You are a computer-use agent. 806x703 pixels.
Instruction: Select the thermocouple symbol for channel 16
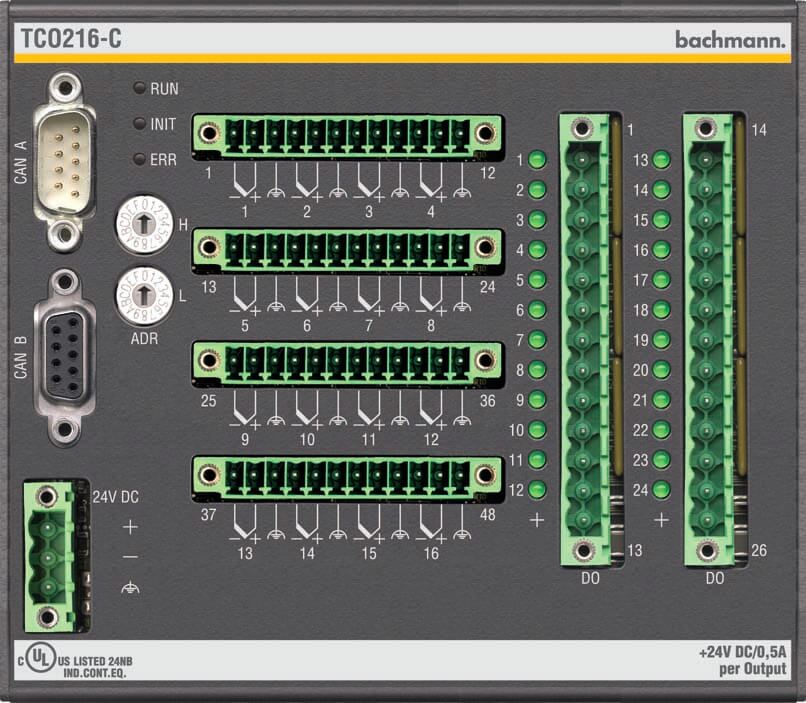click(x=431, y=524)
